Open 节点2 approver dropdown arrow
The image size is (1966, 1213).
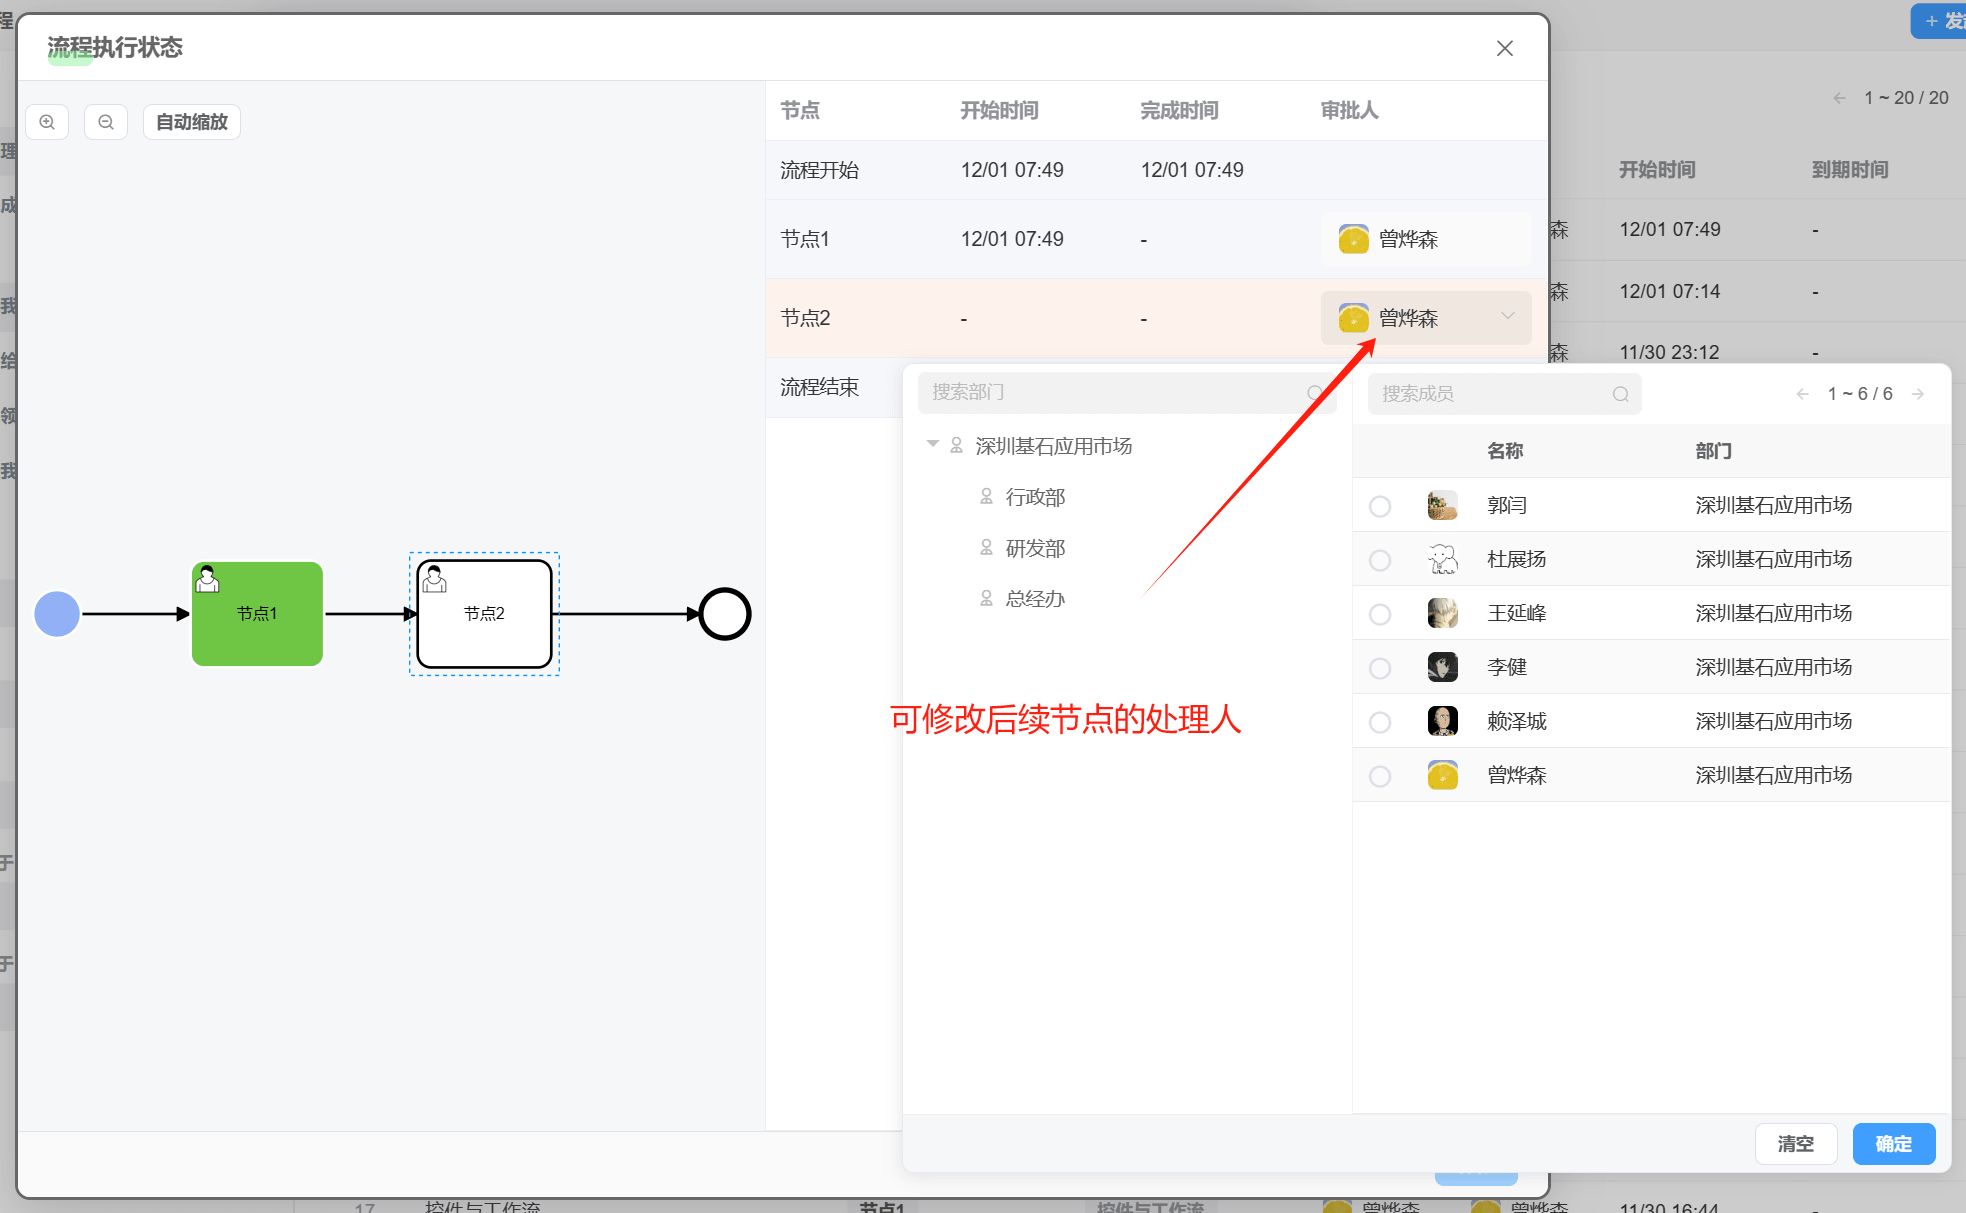pyautogui.click(x=1507, y=317)
